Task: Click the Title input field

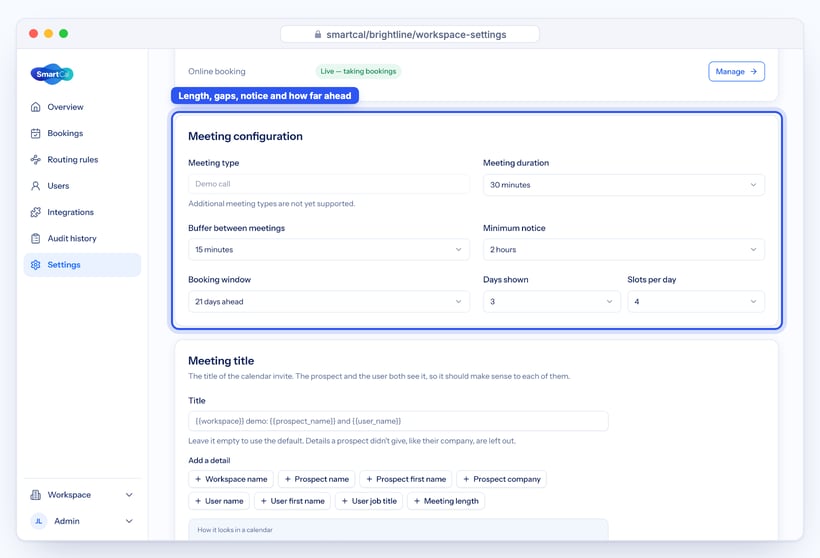Action: (x=398, y=421)
